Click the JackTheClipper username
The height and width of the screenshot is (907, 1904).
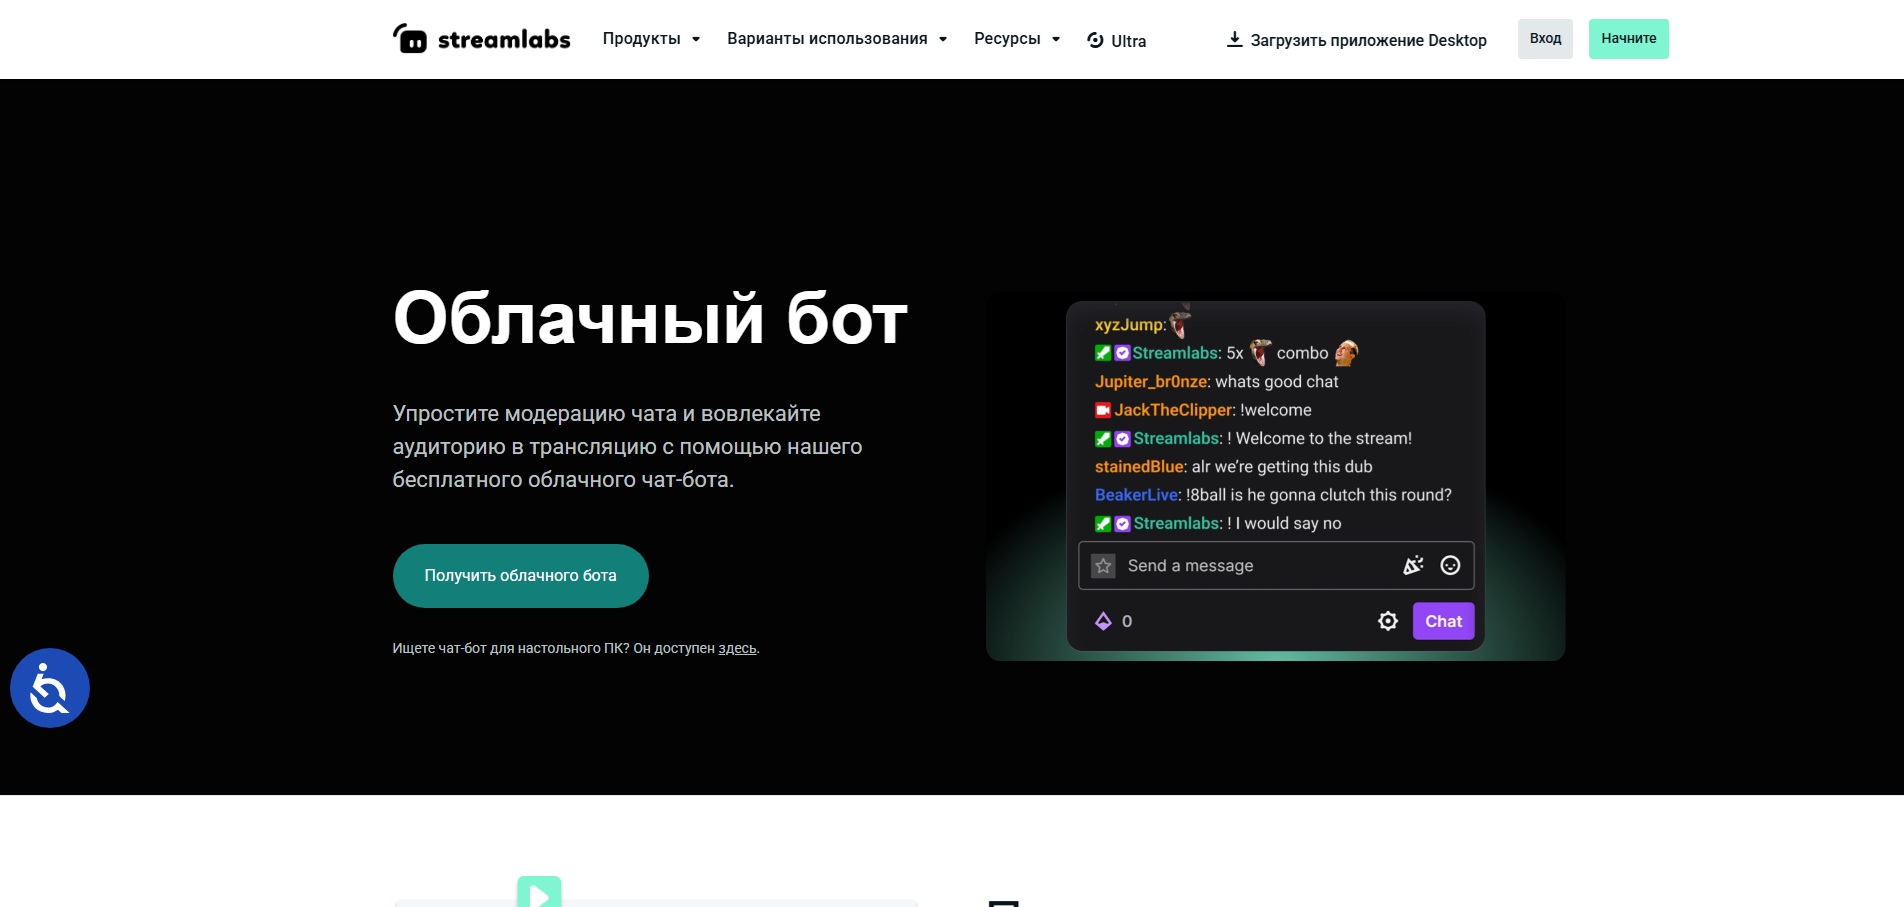pyautogui.click(x=1175, y=410)
